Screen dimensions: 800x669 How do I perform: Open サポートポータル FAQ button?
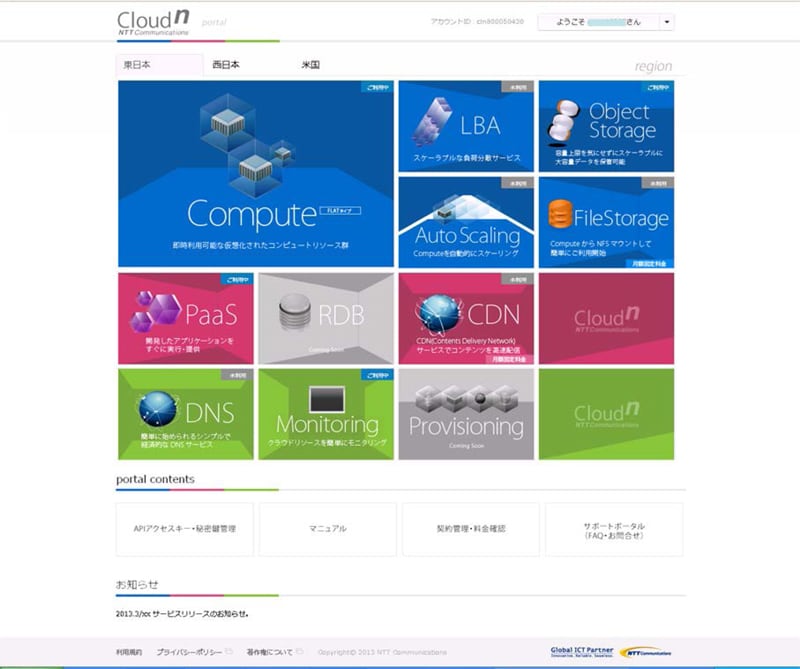point(614,529)
